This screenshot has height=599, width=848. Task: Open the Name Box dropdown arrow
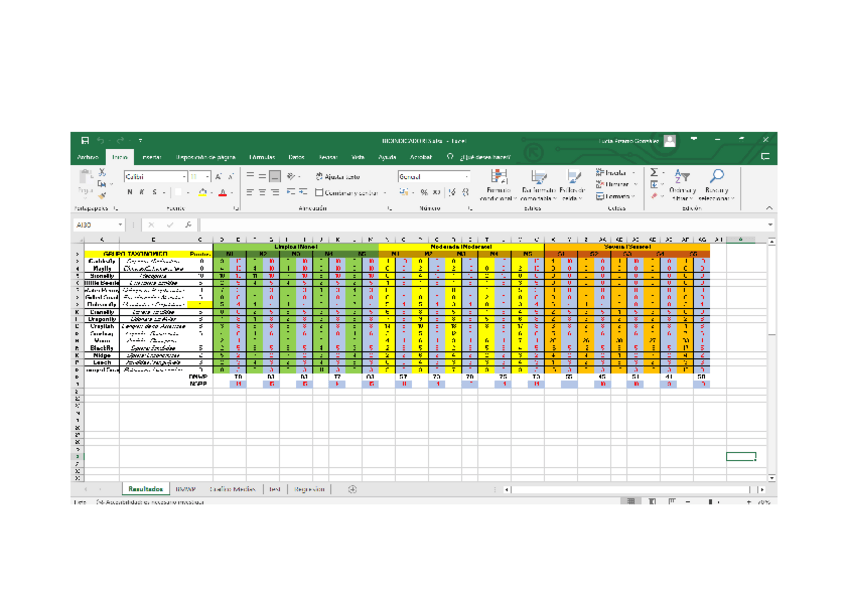120,225
